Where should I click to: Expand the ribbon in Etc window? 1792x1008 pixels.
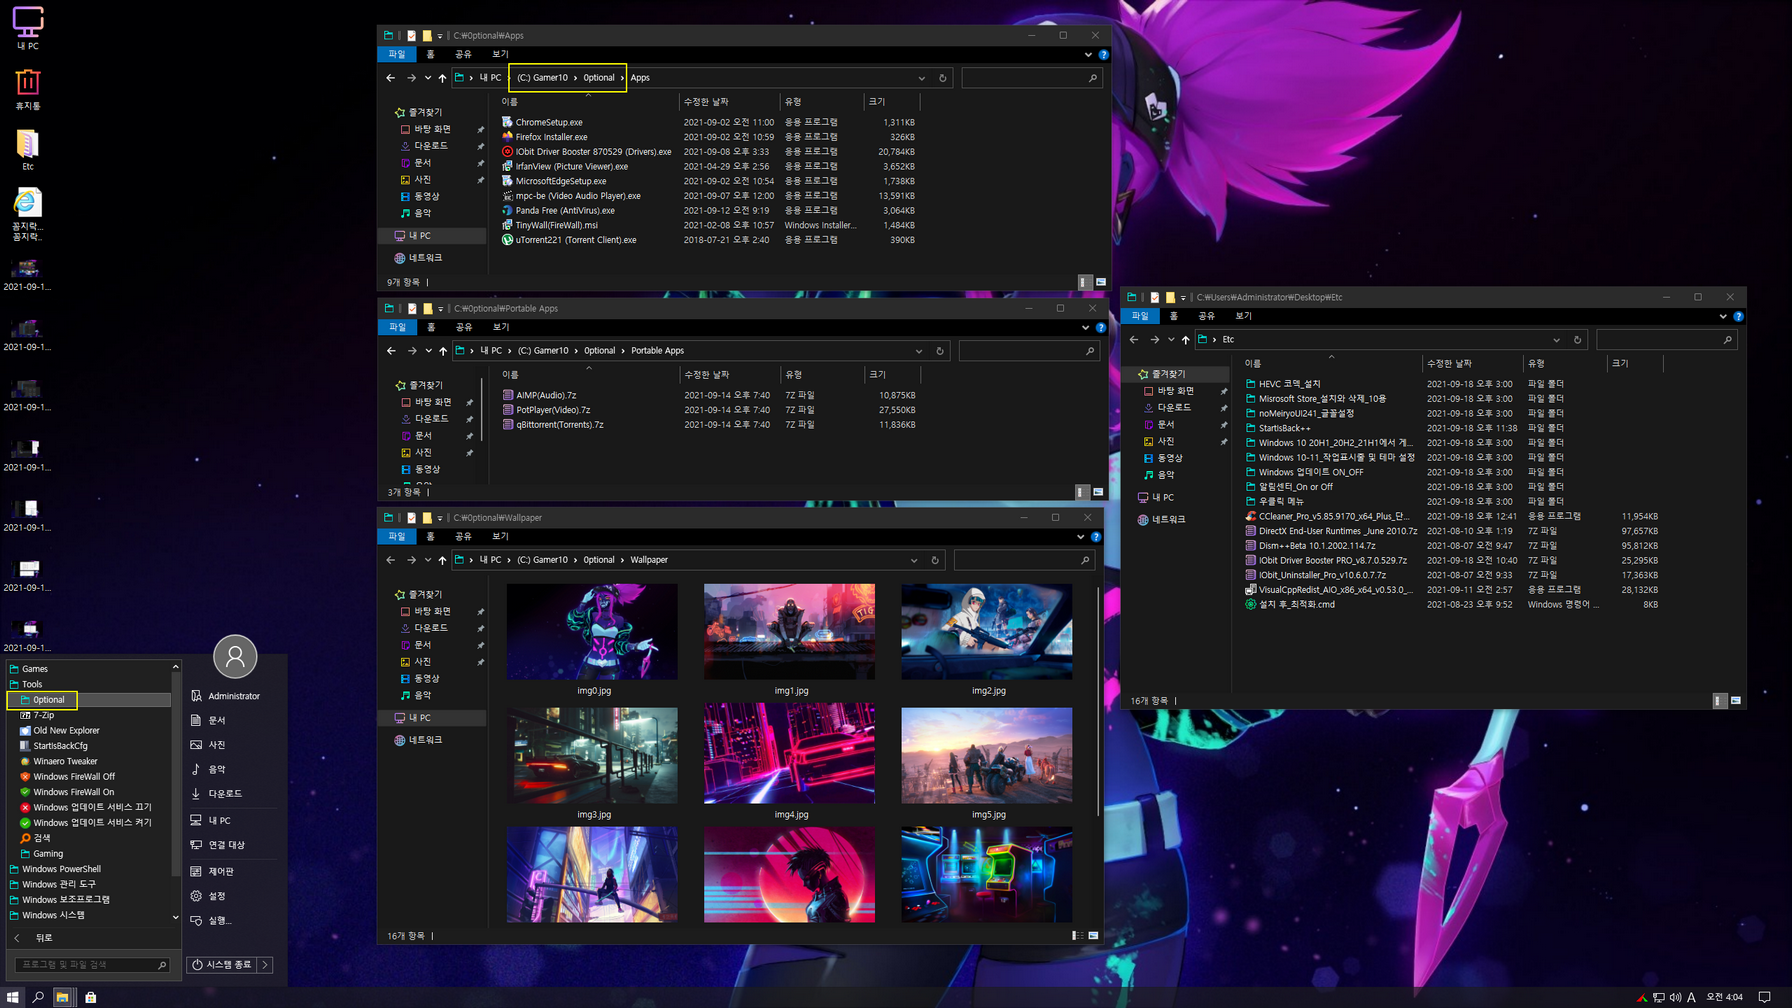pos(1723,316)
